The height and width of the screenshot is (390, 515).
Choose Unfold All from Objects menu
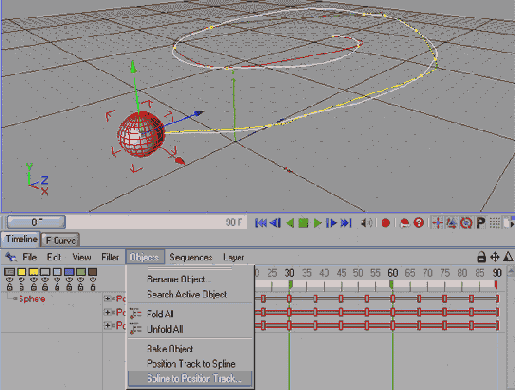(x=190, y=329)
